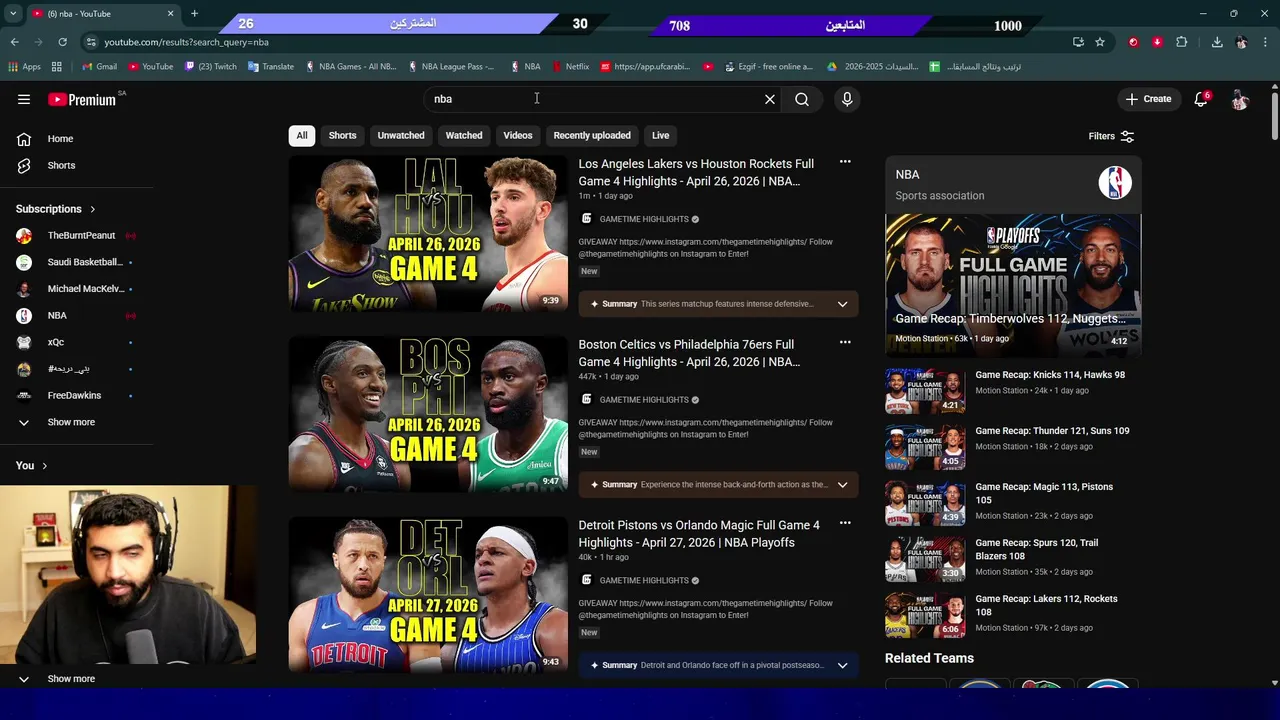This screenshot has height=720, width=1280.
Task: Select the Live filter chip
Action: click(x=661, y=135)
